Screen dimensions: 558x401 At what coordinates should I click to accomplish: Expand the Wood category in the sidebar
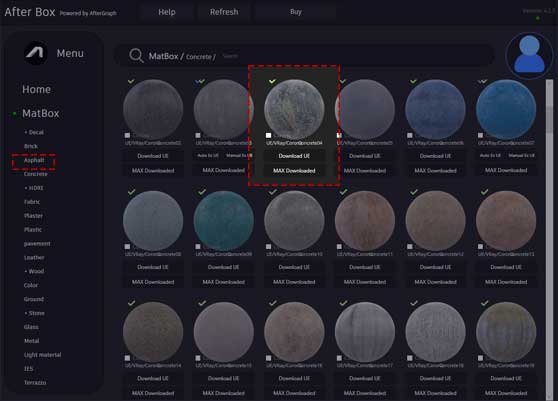click(34, 271)
